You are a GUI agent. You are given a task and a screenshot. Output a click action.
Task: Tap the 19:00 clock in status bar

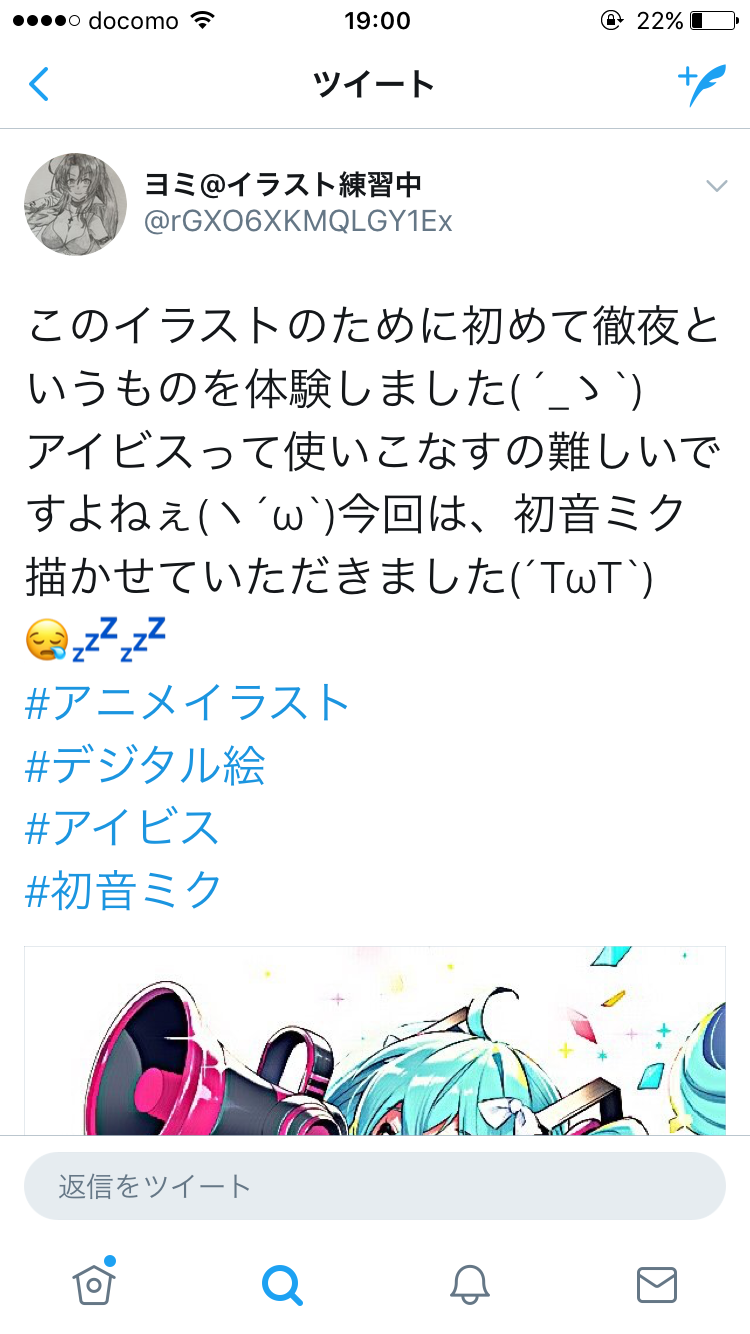coord(376,20)
